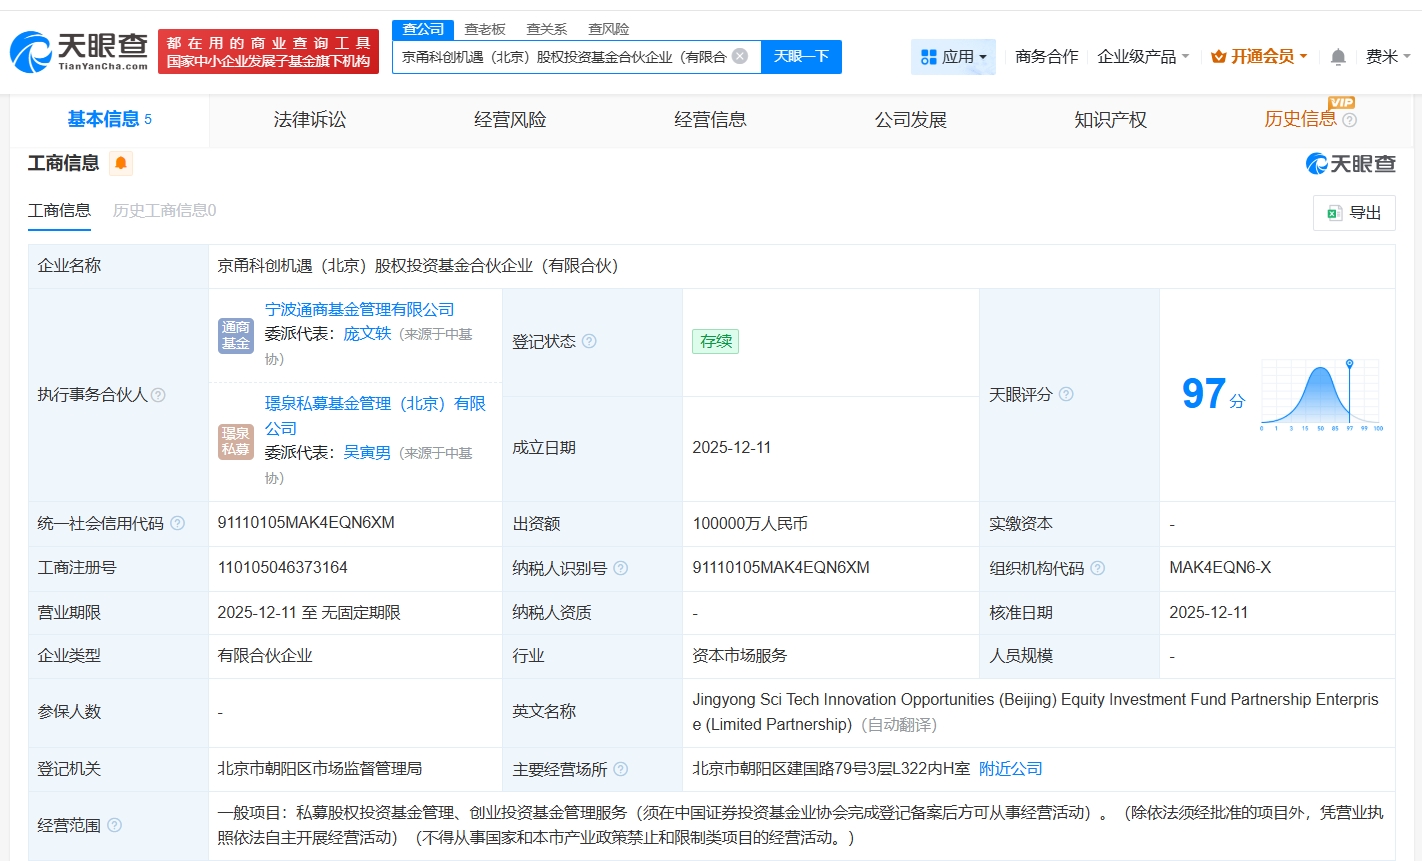Open the help tooltip beside 统一社会信用代码
Viewport: 1422px width, 861px height.
177,522
